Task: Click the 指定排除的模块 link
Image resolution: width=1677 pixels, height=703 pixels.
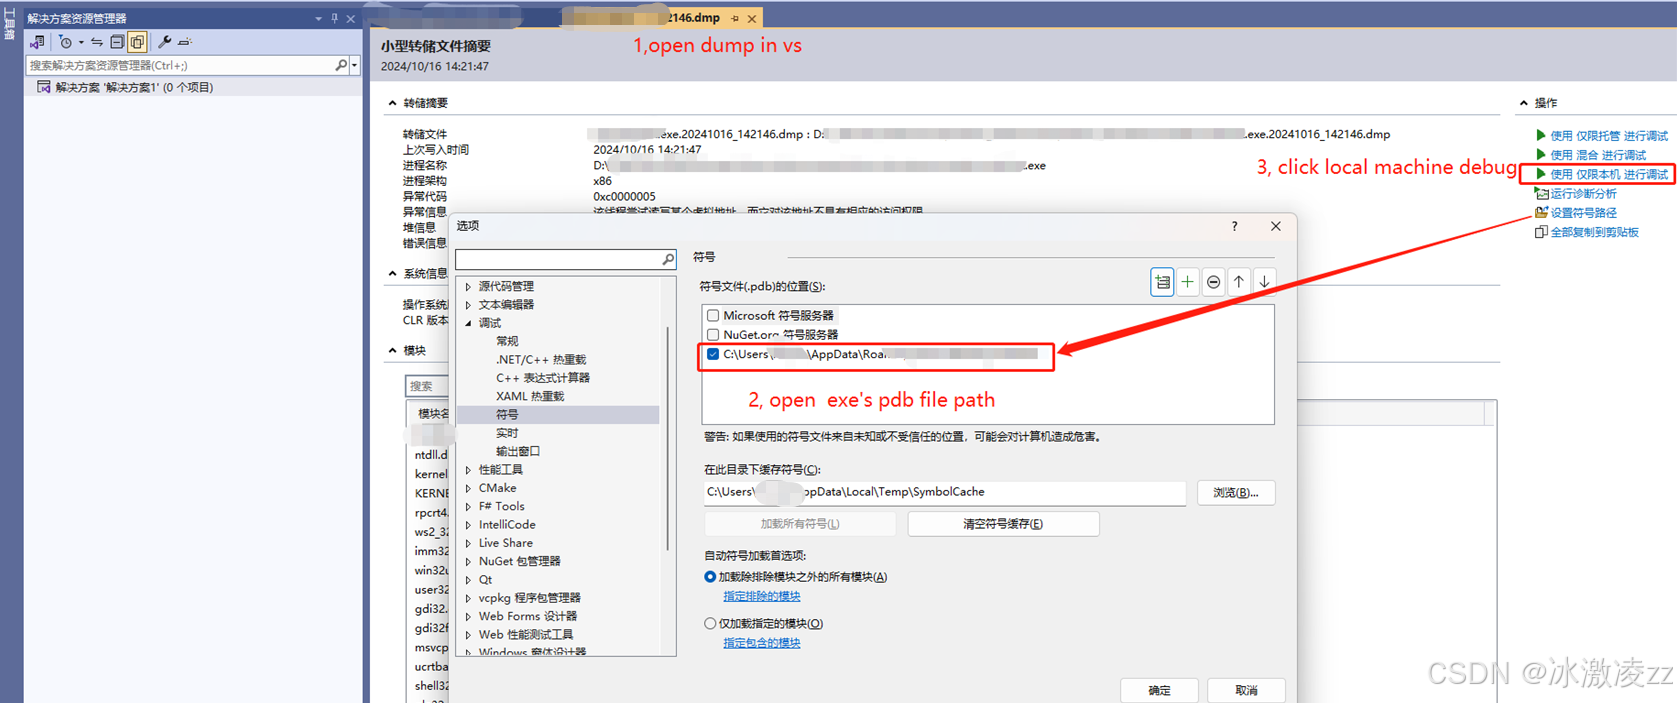Action: [x=762, y=596]
